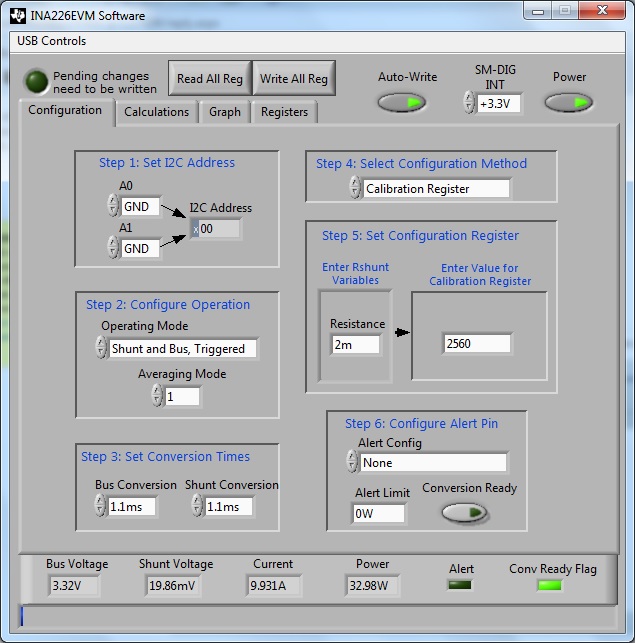Screen dimensions: 635x643
Task: Click the Pending changes LED indicator
Action: [37, 81]
